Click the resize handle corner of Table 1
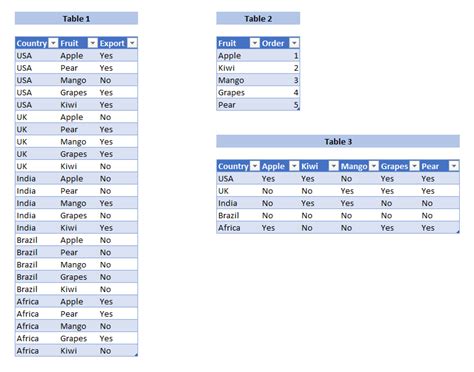The width and height of the screenshot is (474, 372). 136,355
